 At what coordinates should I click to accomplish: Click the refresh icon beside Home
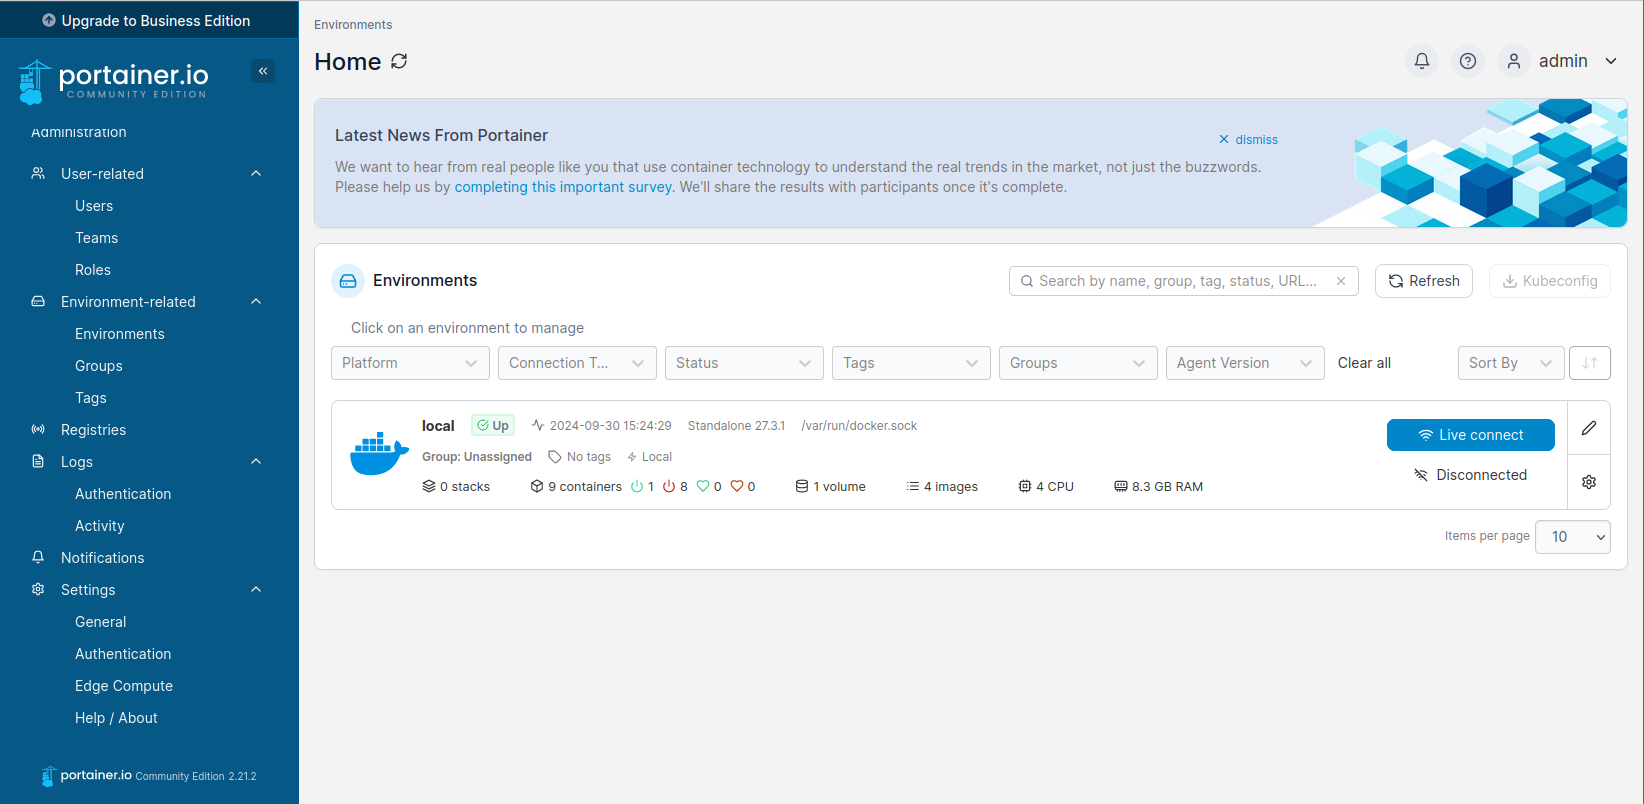pos(399,61)
